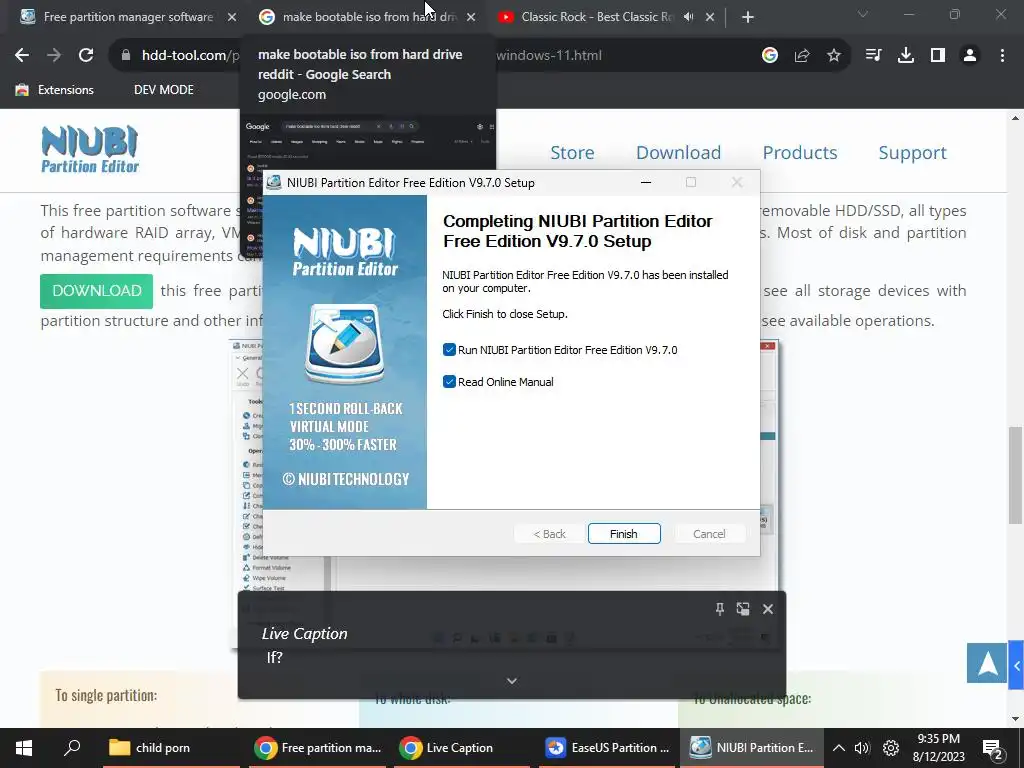Open the Store menu on the website
This screenshot has width=1024, height=768.
click(x=572, y=153)
